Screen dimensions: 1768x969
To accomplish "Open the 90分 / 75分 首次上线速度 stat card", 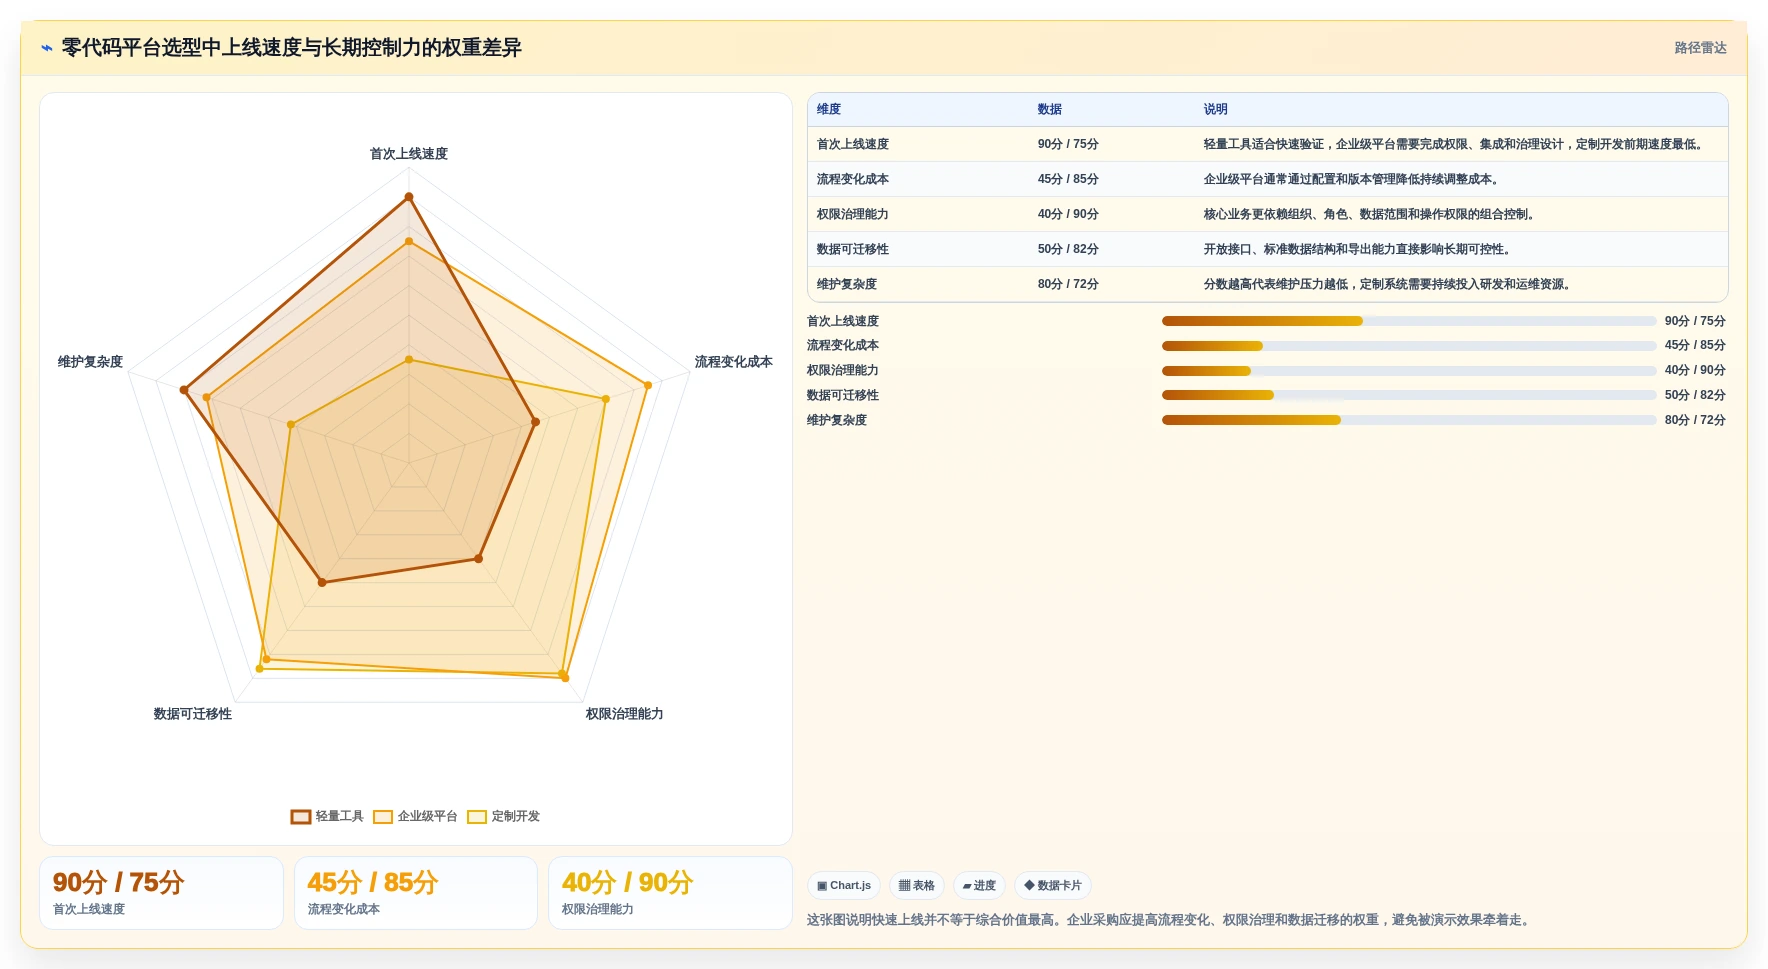I will (161, 893).
